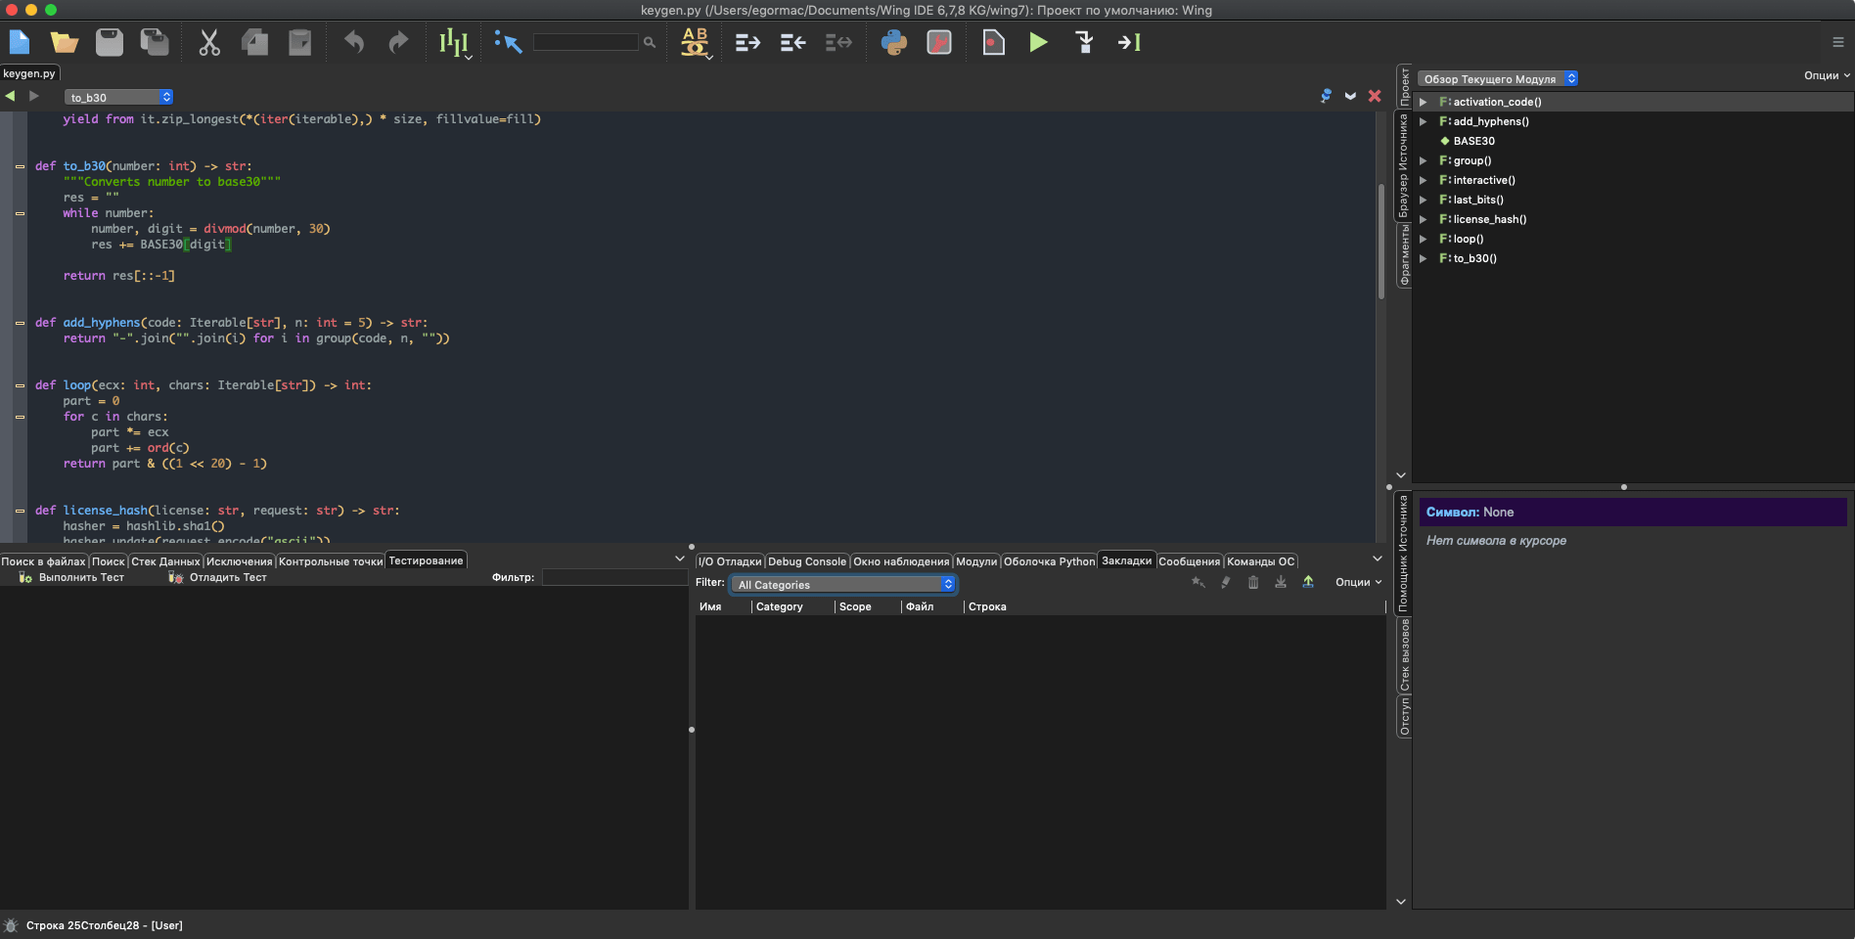Open the Python shell icon in the toolbar
1855x939 pixels.
894,42
